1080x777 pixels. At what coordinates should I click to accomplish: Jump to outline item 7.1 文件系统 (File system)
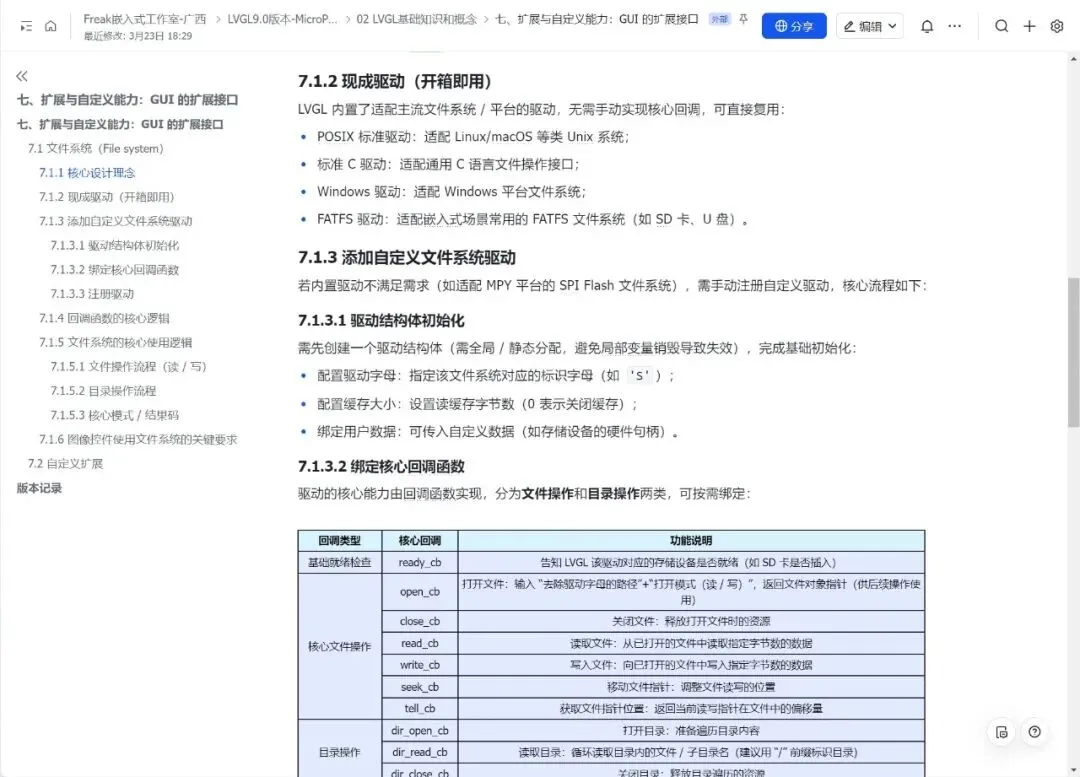tap(96, 148)
